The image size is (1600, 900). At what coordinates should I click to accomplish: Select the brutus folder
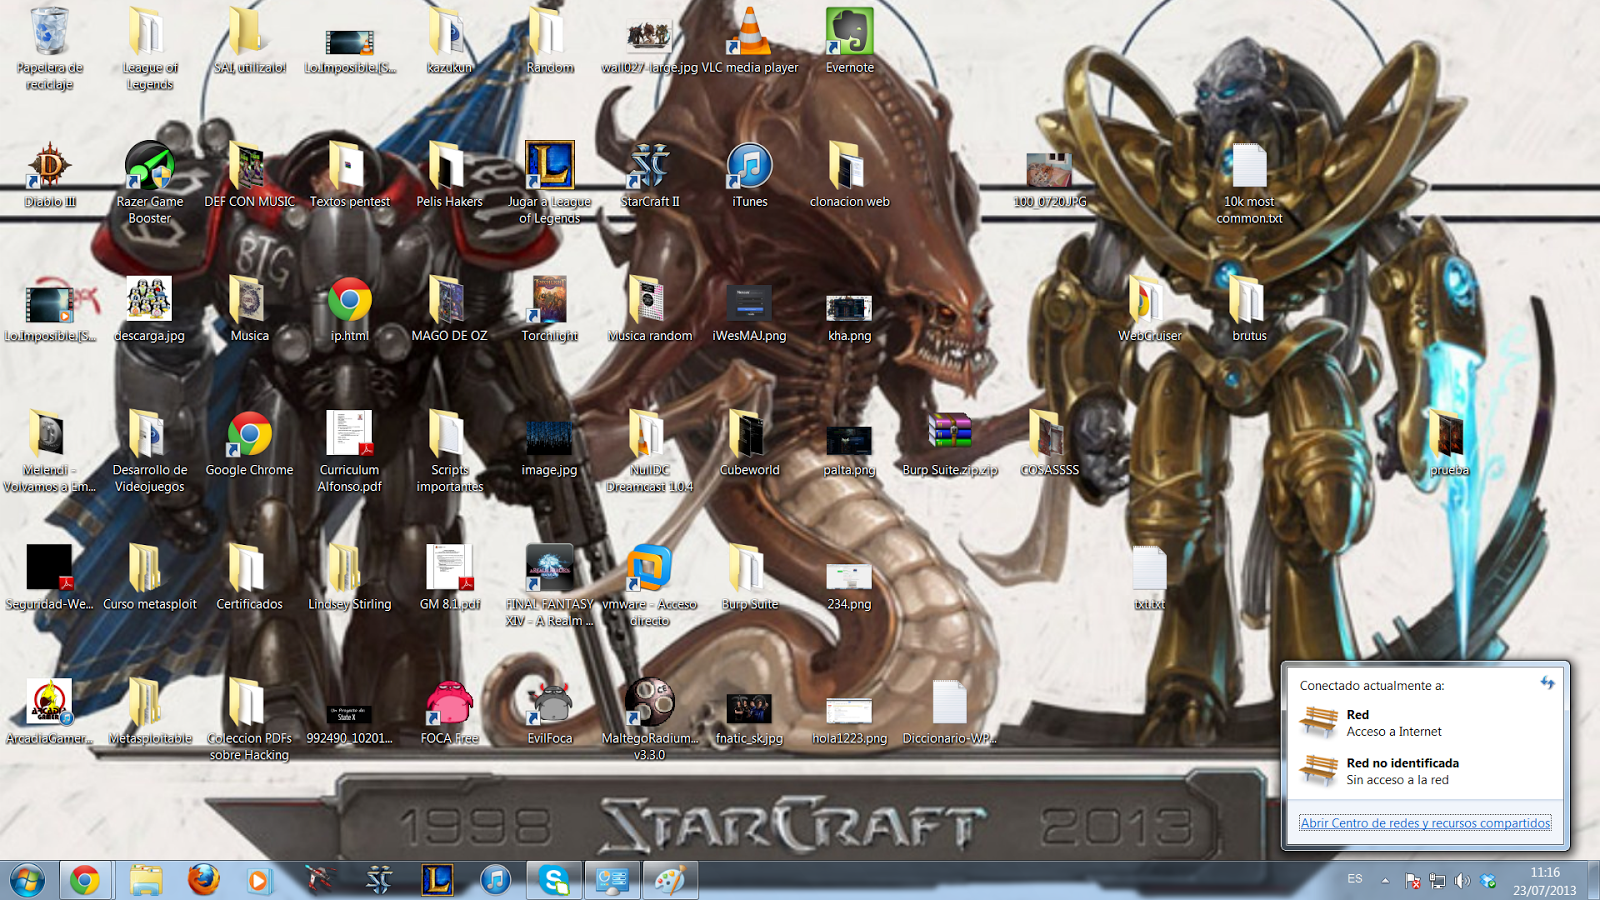coord(1249,309)
